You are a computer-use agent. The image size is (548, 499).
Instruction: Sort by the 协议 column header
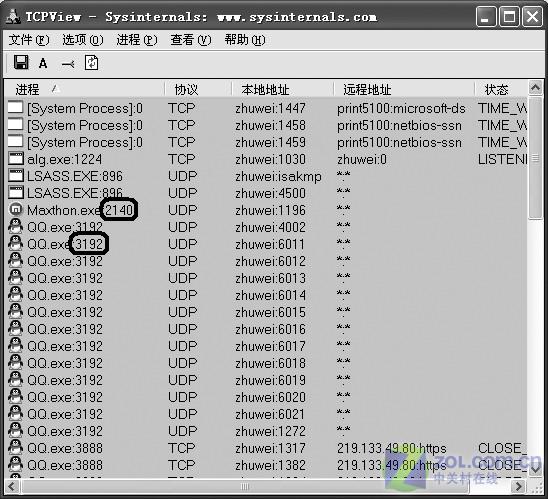tap(198, 89)
